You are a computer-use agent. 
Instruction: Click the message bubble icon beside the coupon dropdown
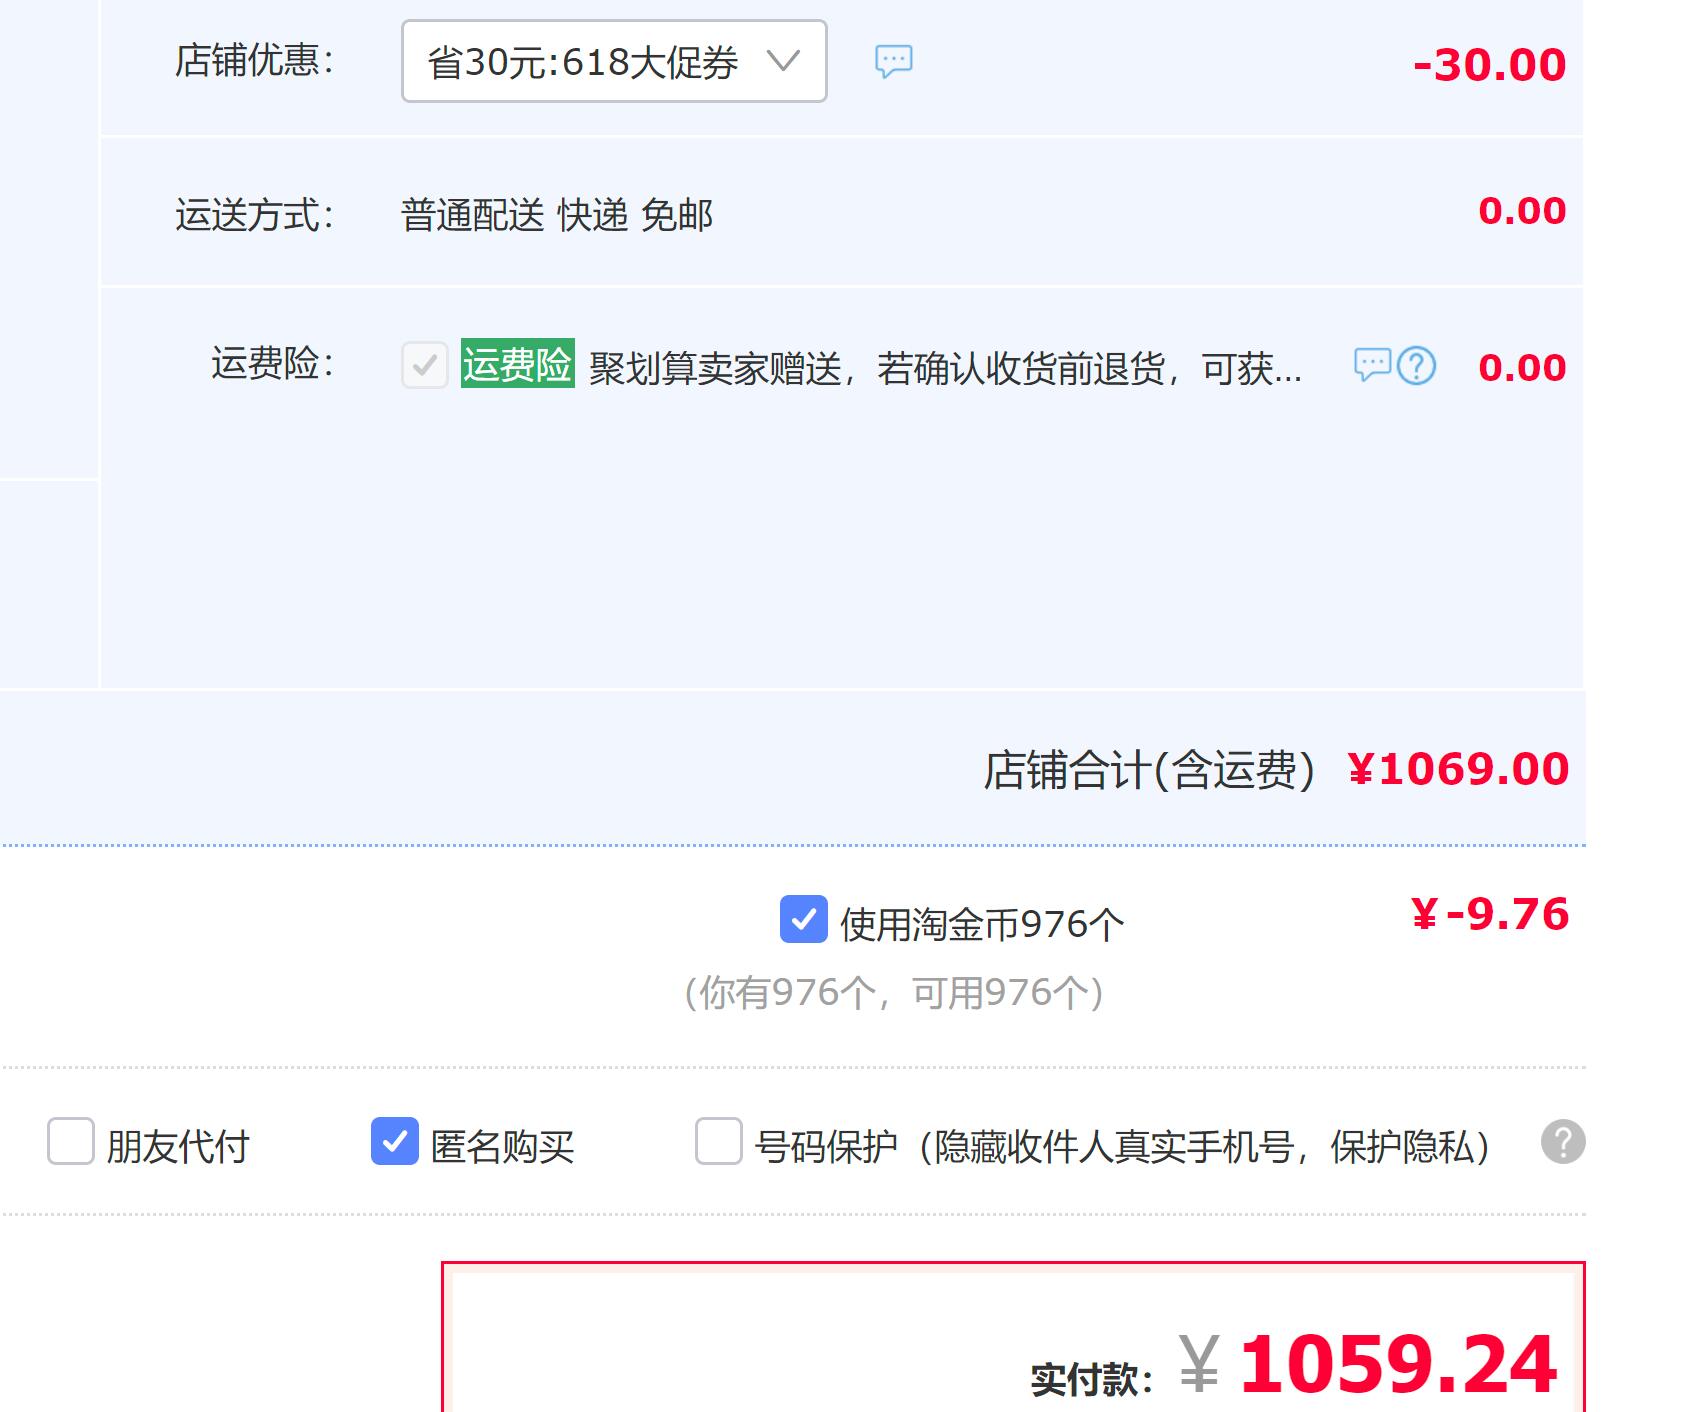(893, 61)
